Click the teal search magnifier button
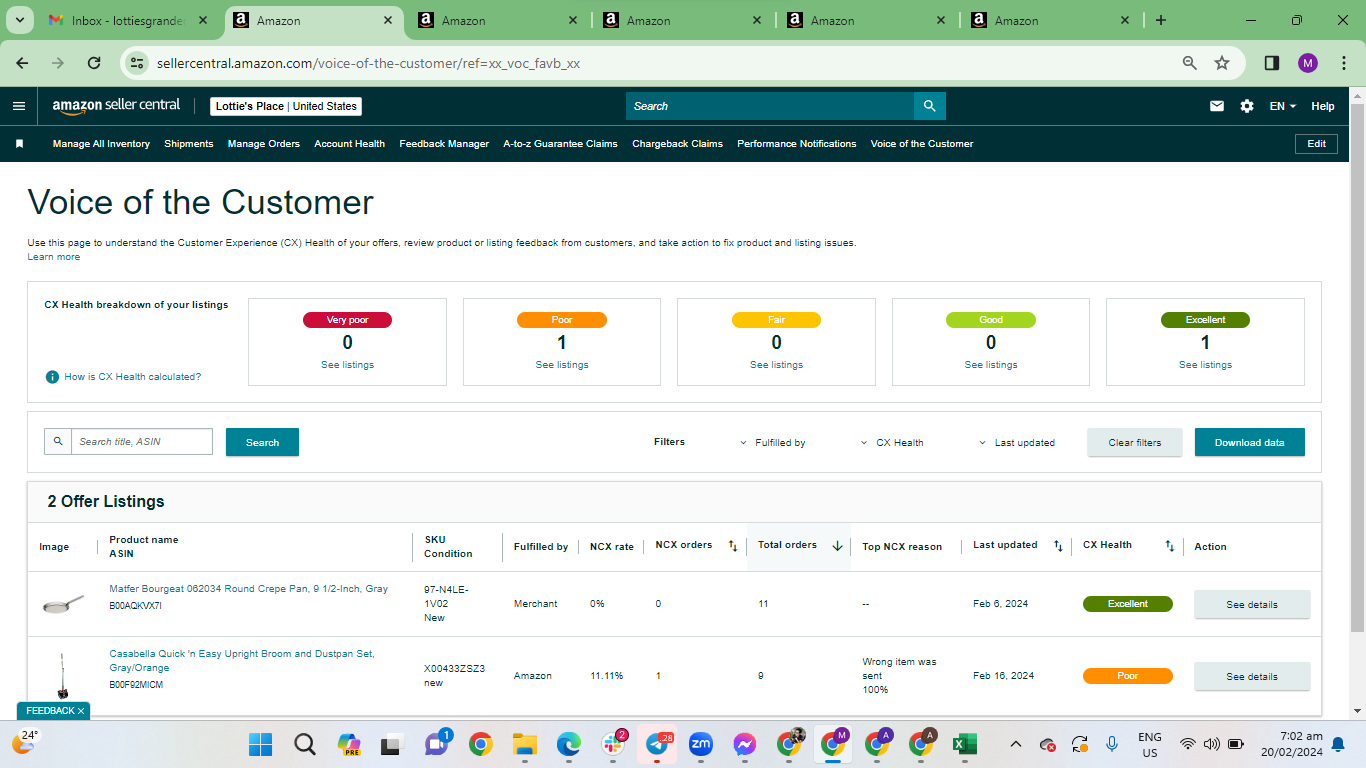 (930, 106)
